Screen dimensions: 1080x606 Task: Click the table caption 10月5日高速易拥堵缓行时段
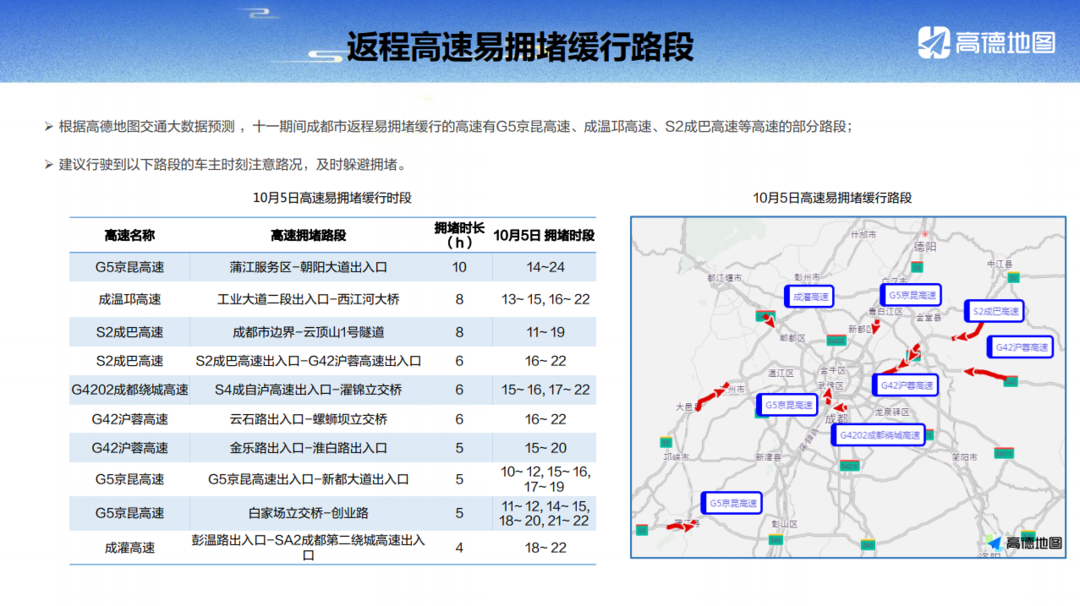point(332,198)
